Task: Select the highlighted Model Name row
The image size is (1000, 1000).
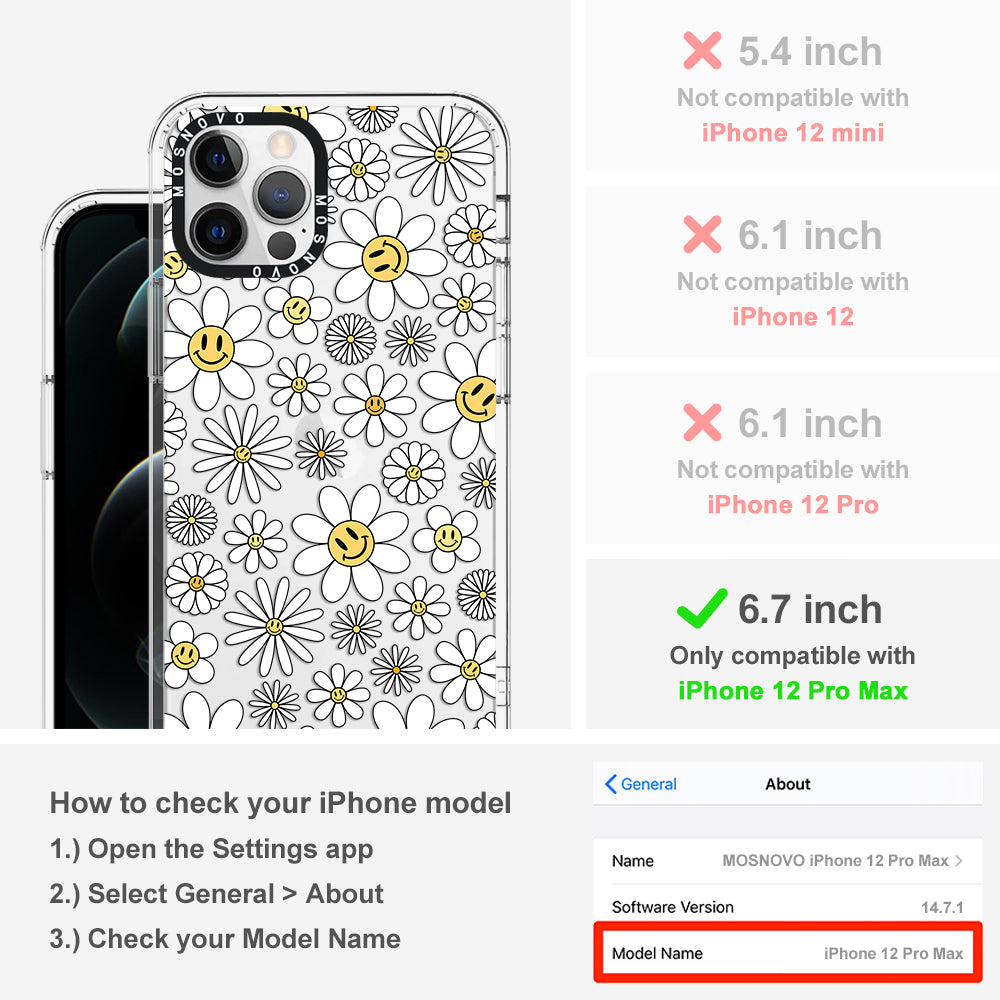Action: (x=788, y=953)
